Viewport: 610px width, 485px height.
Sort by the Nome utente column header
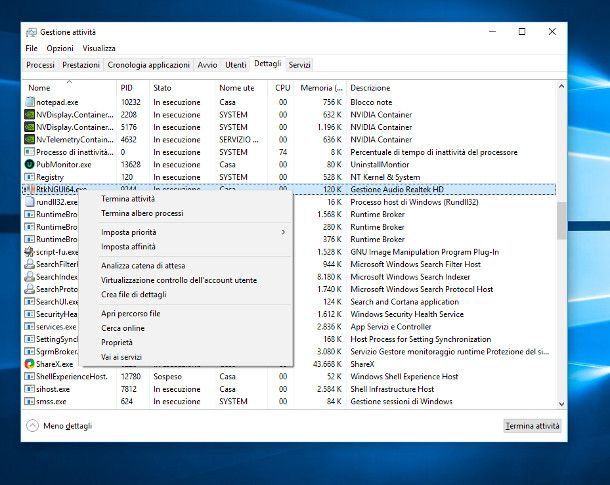241,88
